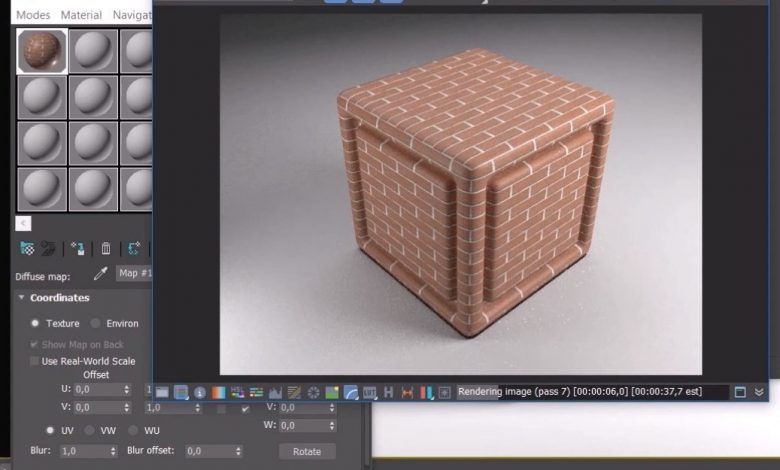Select the Environ radio button
The image size is (780, 470).
[96, 323]
